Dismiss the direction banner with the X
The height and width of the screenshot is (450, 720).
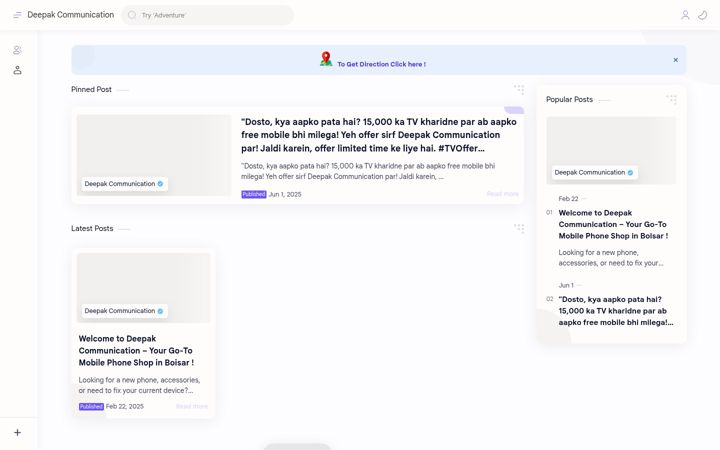pyautogui.click(x=675, y=60)
